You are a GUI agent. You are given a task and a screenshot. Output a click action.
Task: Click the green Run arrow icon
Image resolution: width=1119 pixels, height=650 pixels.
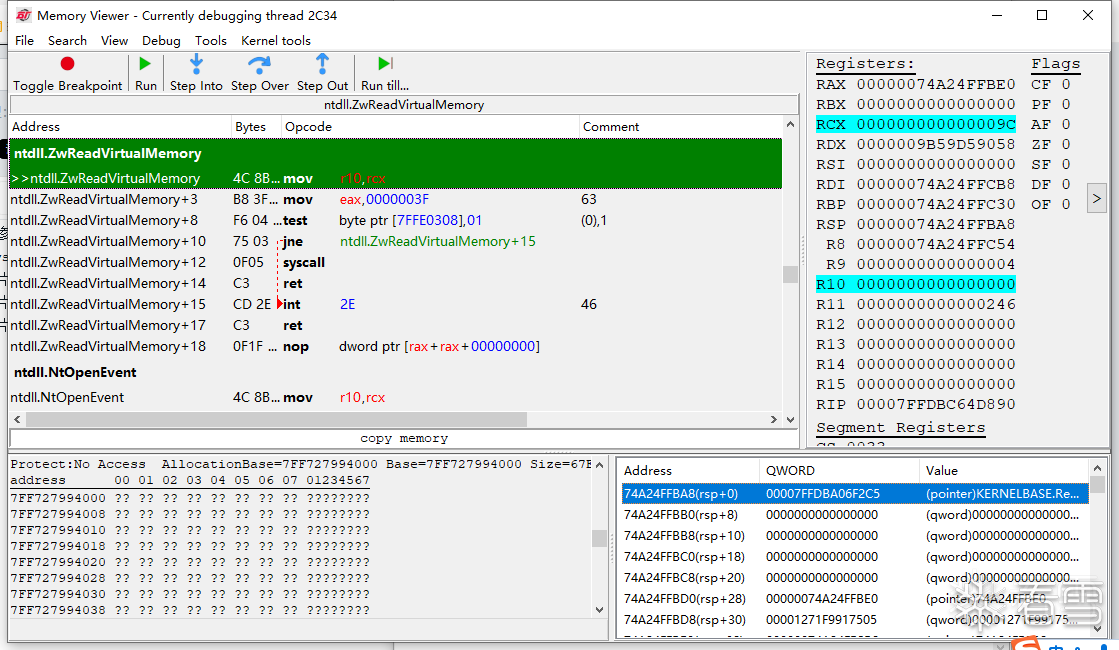click(x=145, y=64)
